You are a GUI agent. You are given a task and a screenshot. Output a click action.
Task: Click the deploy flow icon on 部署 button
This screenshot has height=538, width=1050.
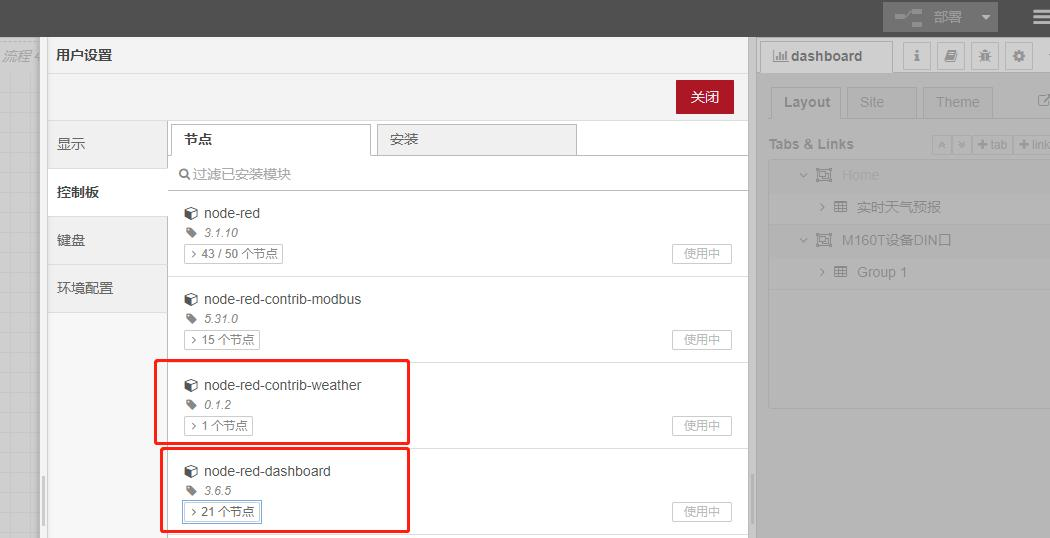coord(909,17)
